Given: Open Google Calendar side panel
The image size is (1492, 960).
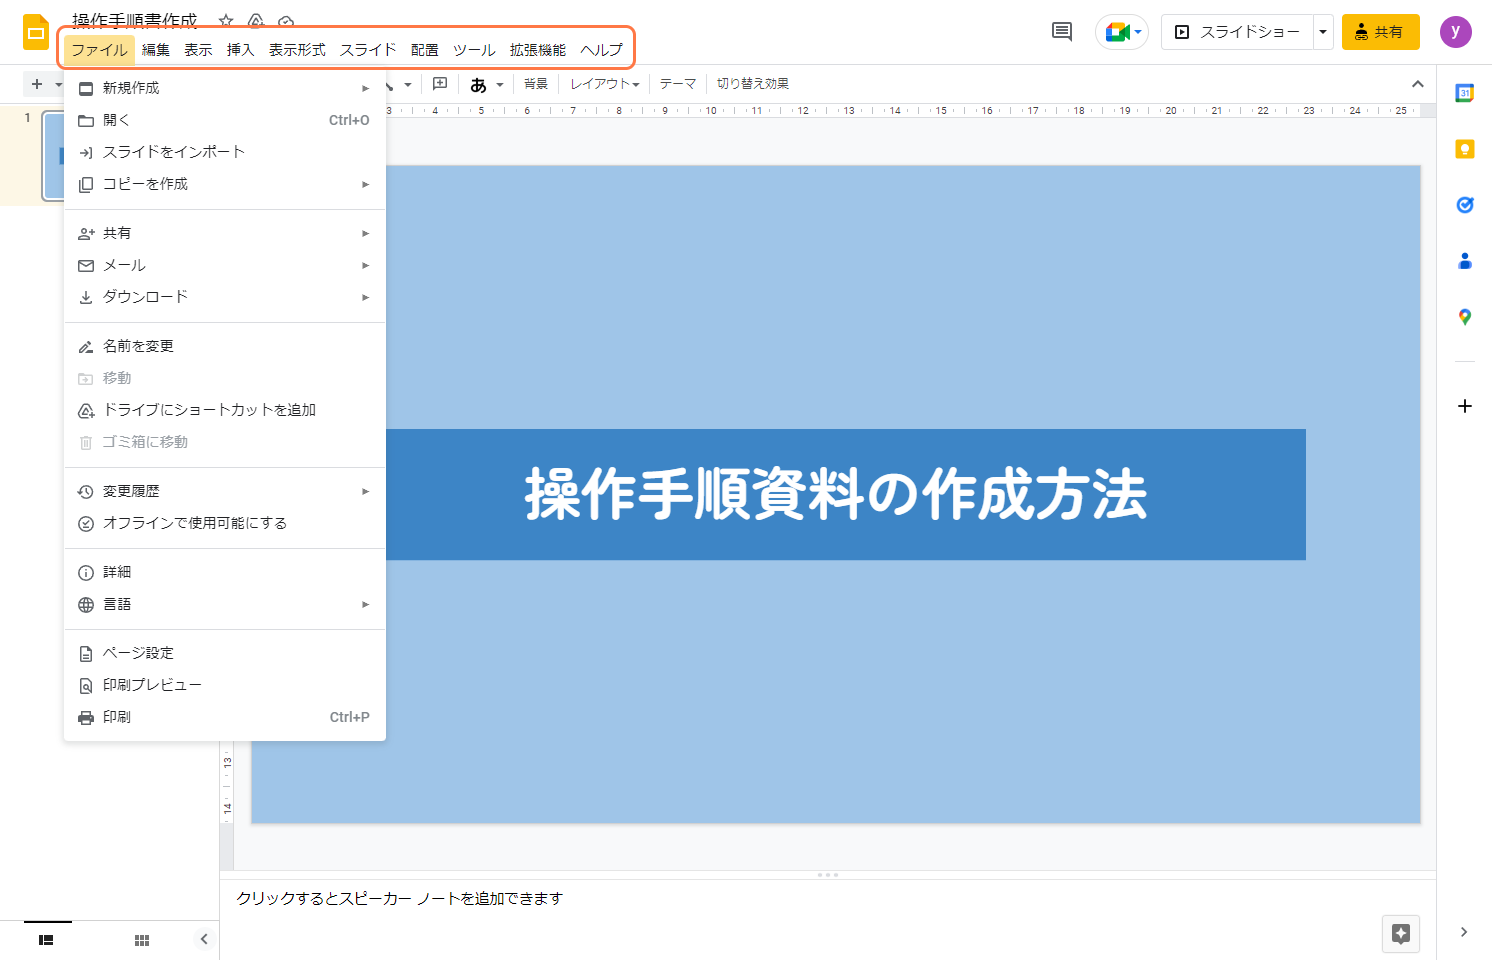Looking at the screenshot, I should [x=1465, y=93].
